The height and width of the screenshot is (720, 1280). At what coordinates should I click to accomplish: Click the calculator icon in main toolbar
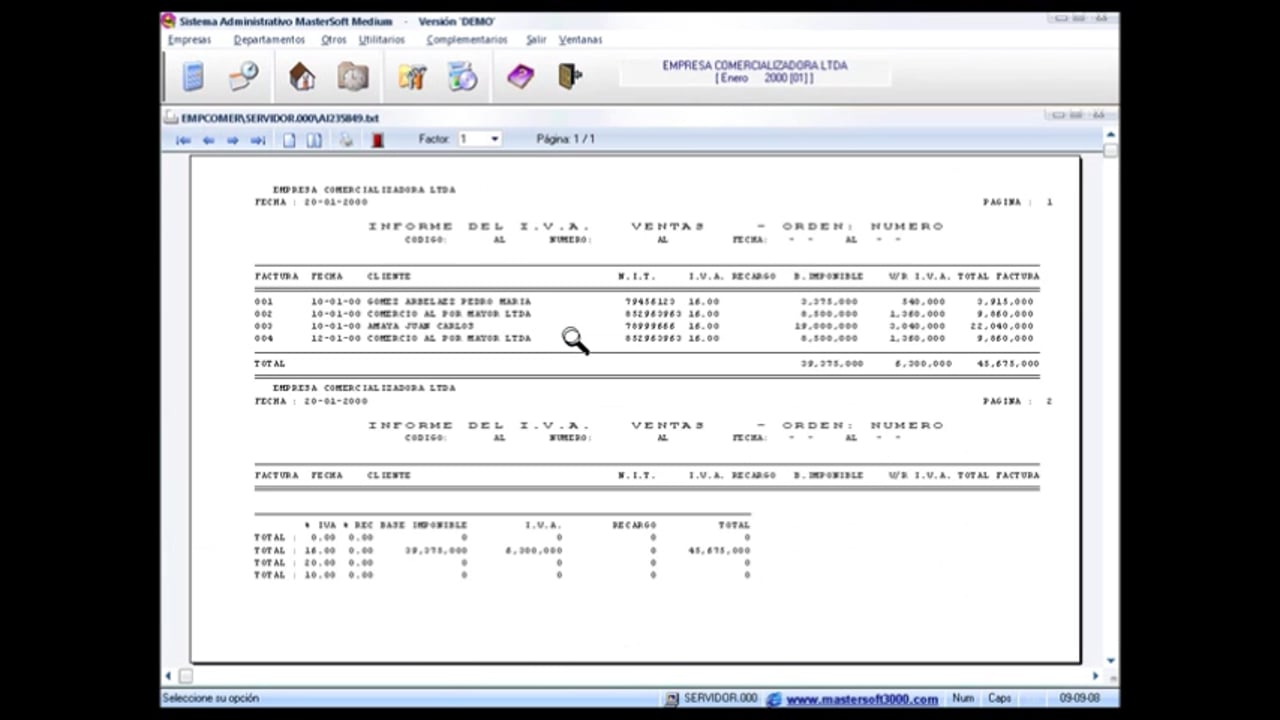(192, 77)
